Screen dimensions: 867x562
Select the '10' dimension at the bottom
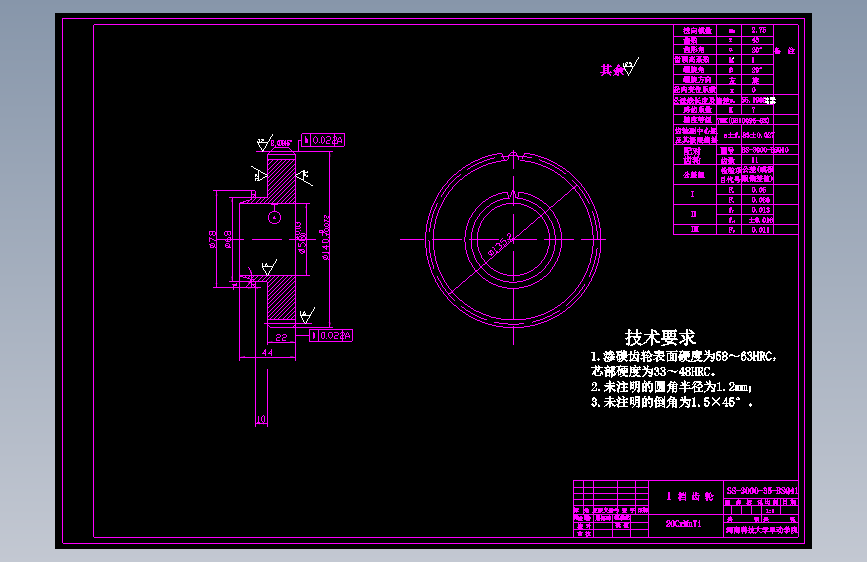(x=262, y=419)
